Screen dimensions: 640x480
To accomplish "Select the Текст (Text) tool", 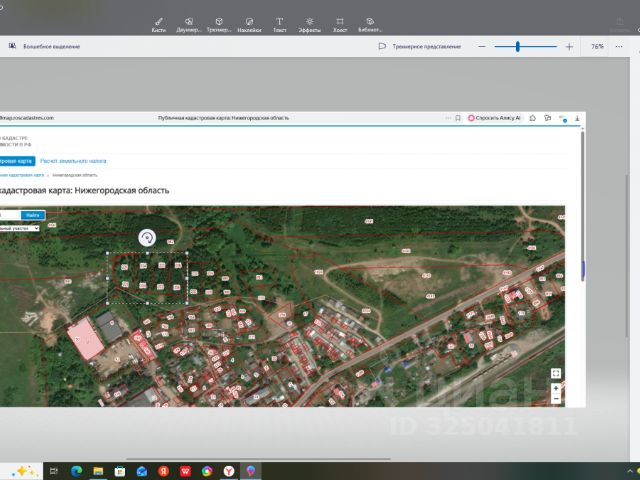I will coord(279,23).
